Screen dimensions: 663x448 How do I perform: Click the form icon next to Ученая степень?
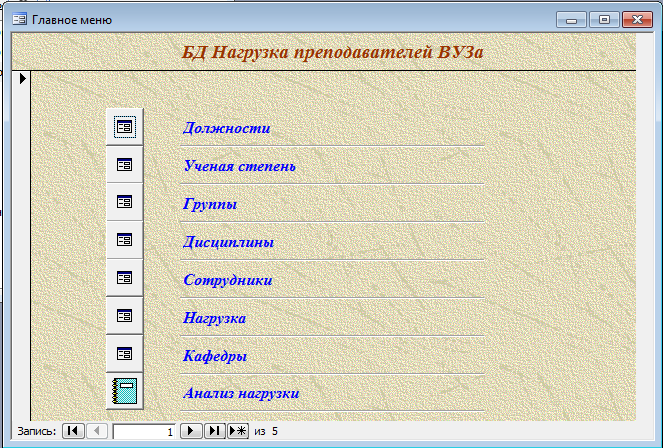coord(124,165)
